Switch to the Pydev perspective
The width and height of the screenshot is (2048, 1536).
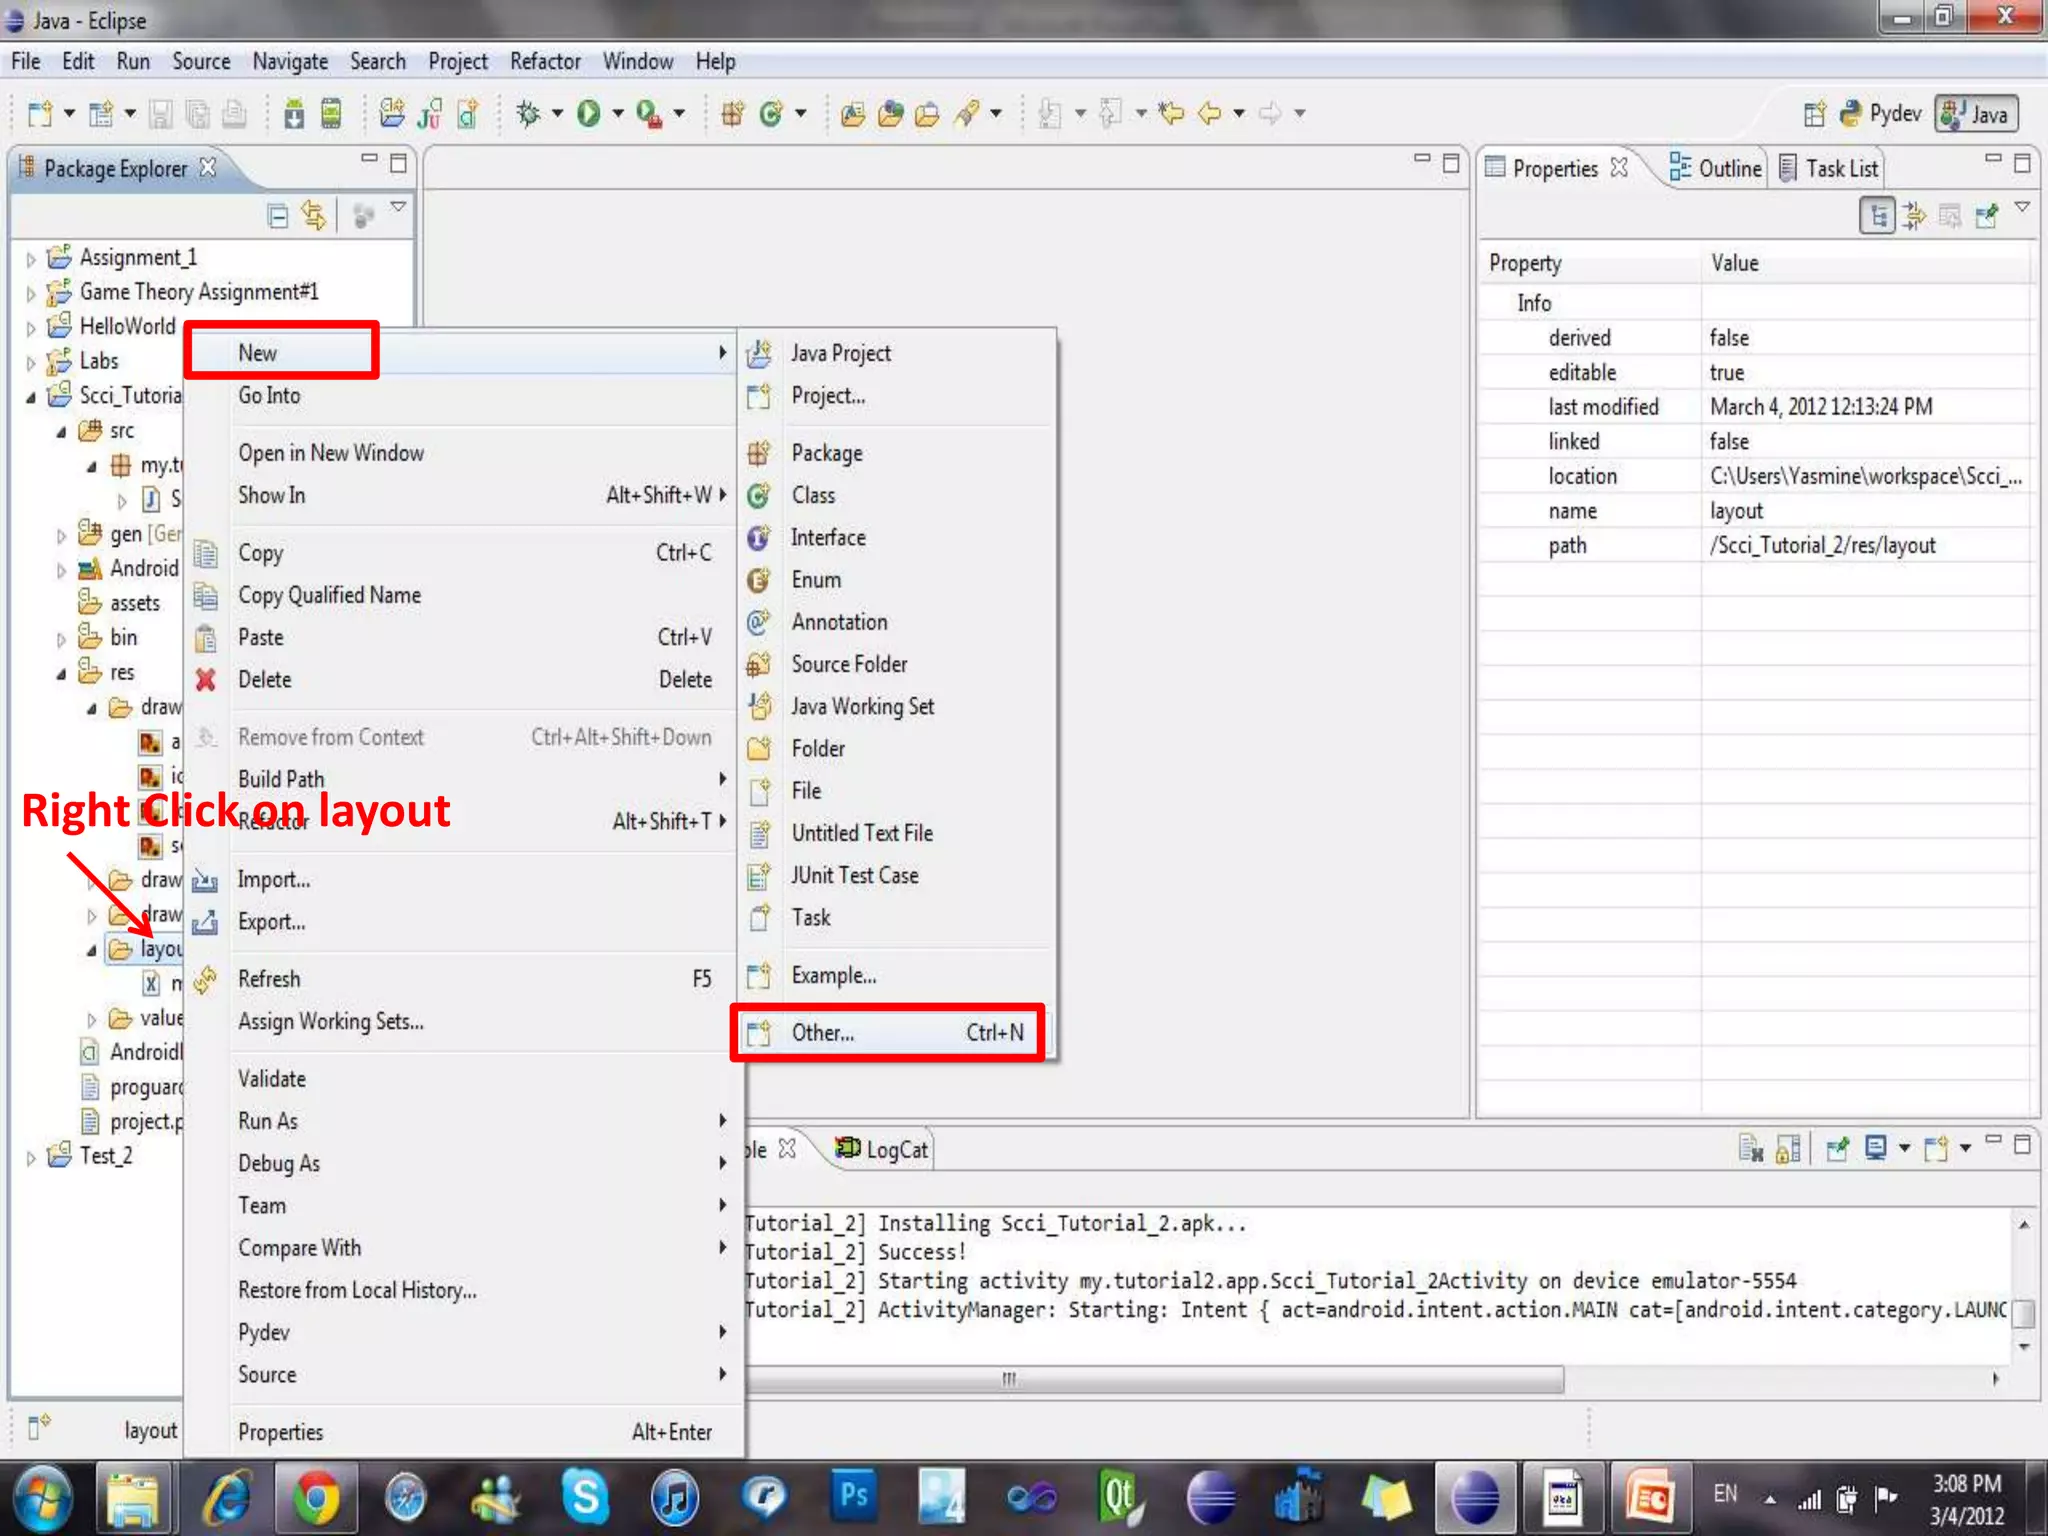pos(1881,114)
